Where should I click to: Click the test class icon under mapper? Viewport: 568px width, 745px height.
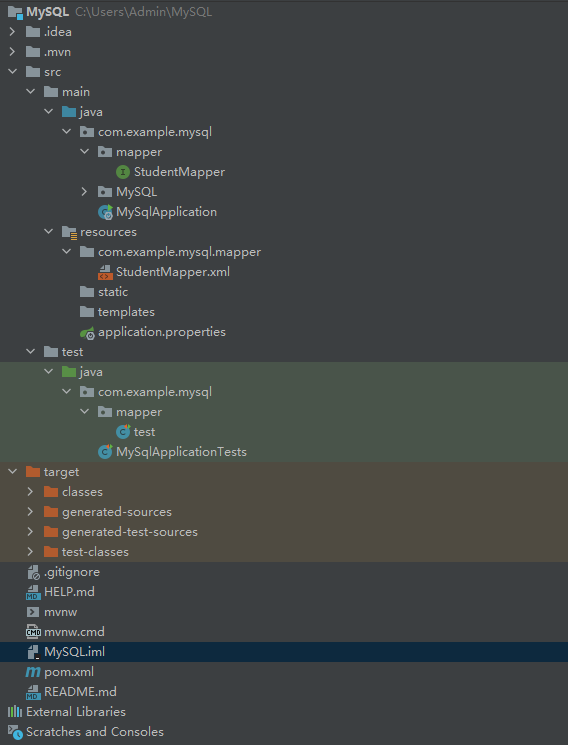123,432
